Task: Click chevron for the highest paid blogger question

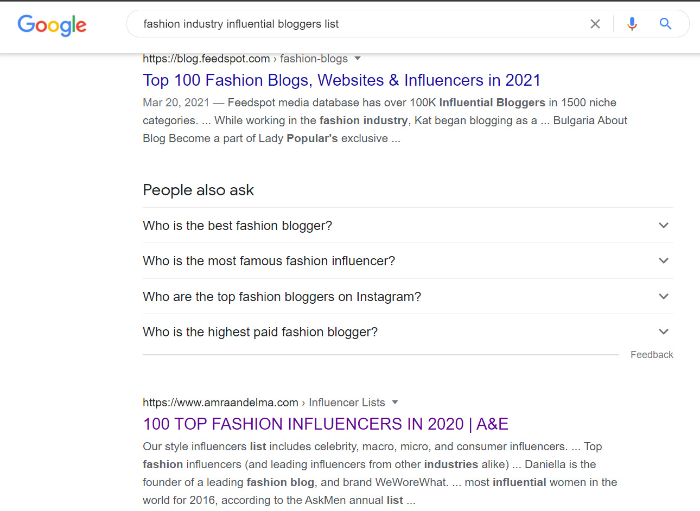Action: (x=664, y=332)
